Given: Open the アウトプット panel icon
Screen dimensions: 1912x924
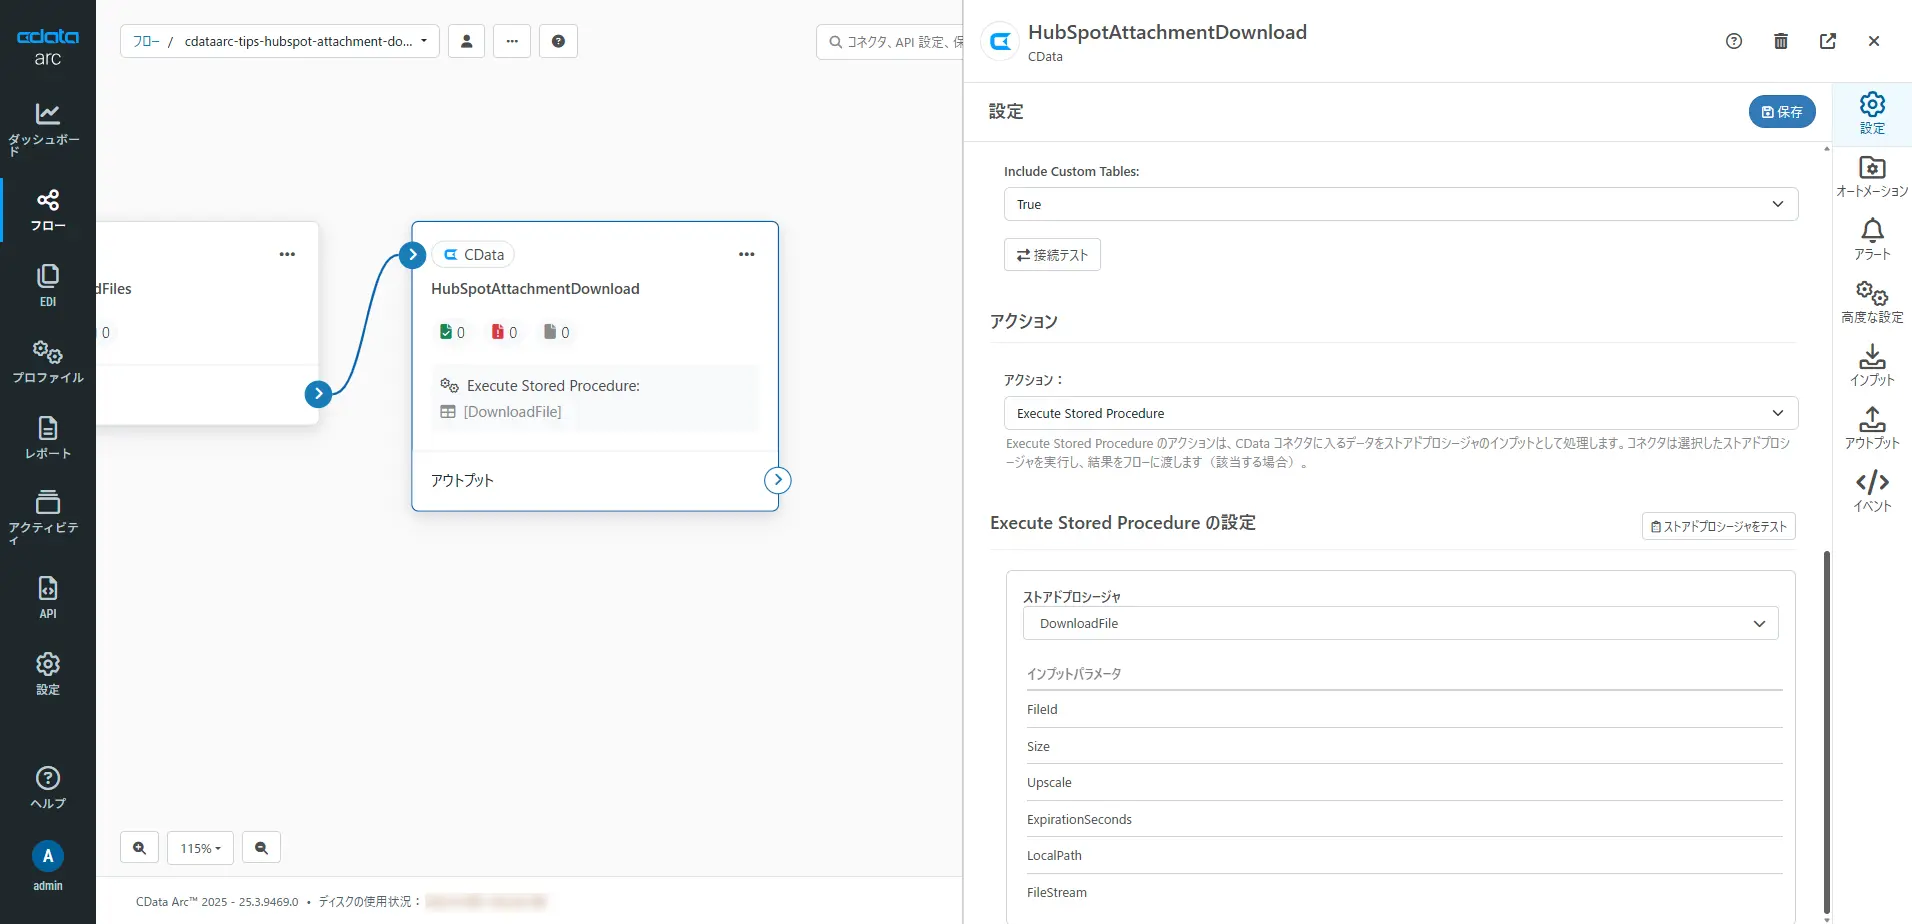Looking at the screenshot, I should 1871,428.
